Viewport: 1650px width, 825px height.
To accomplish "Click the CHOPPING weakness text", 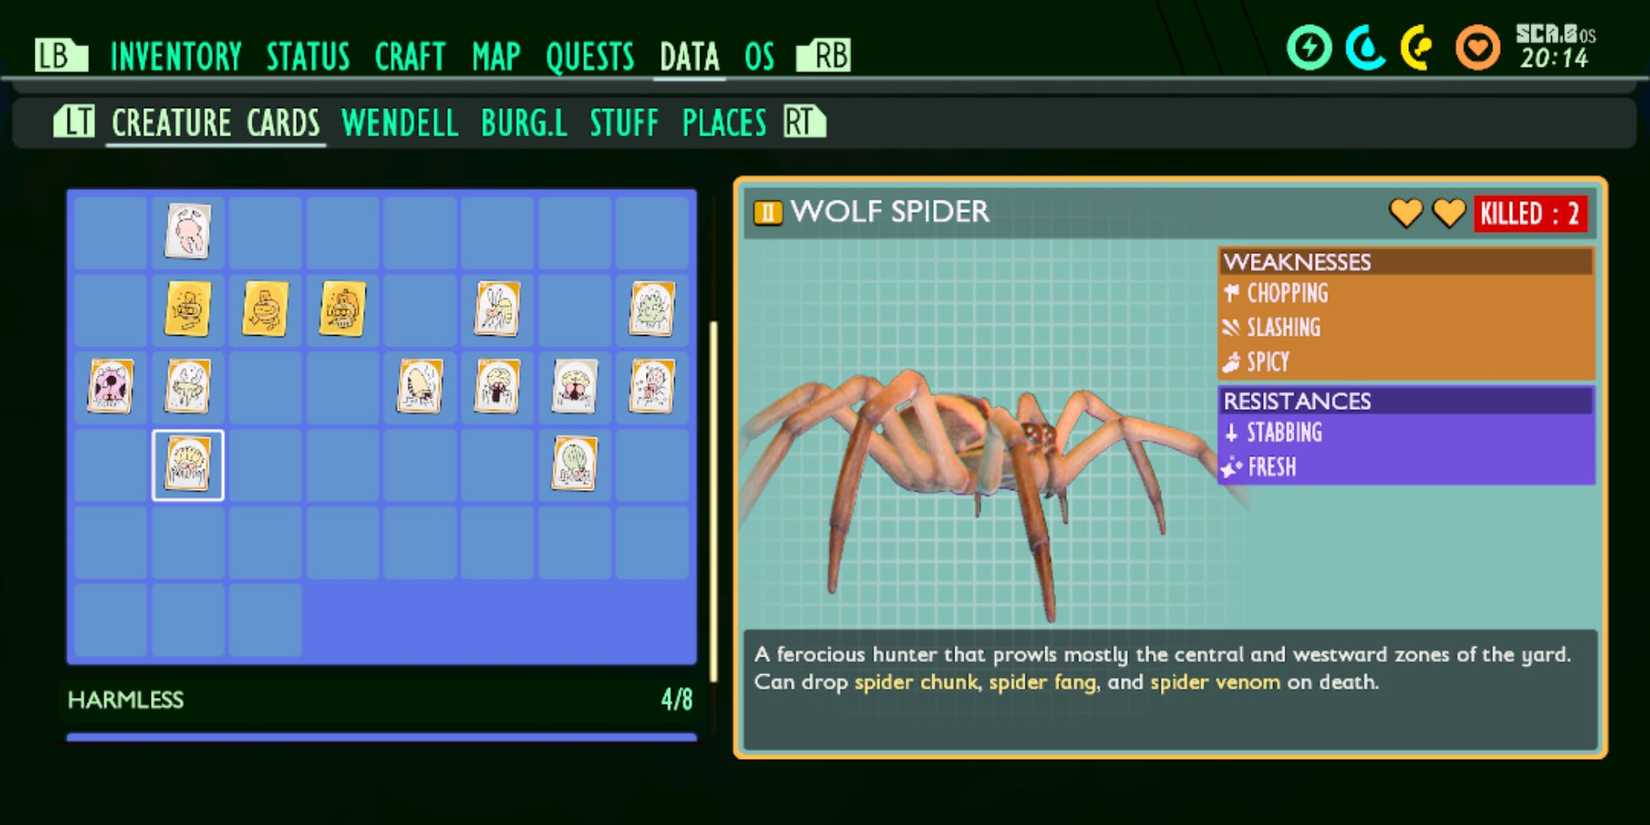I will (1288, 293).
